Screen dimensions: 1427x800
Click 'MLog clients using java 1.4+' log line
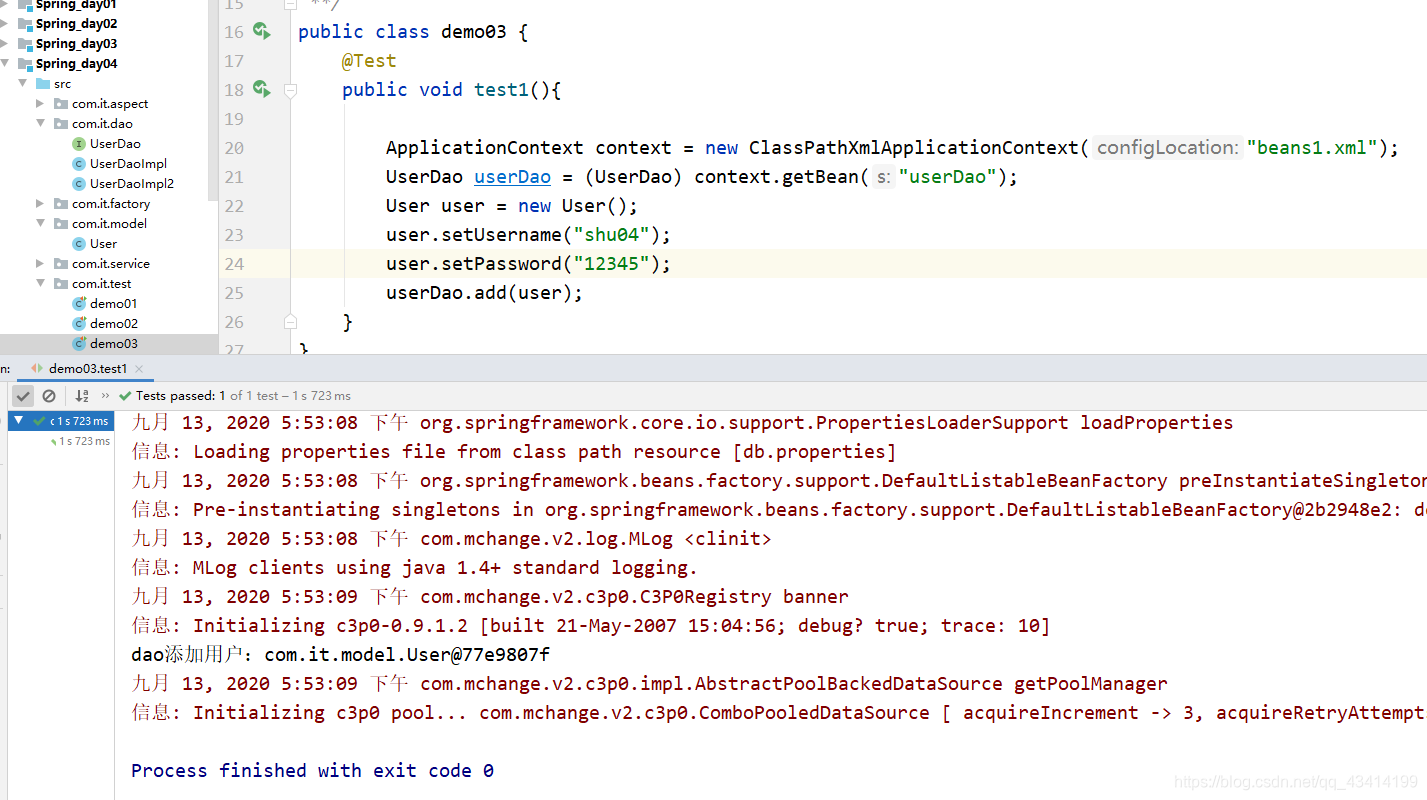coord(414,568)
